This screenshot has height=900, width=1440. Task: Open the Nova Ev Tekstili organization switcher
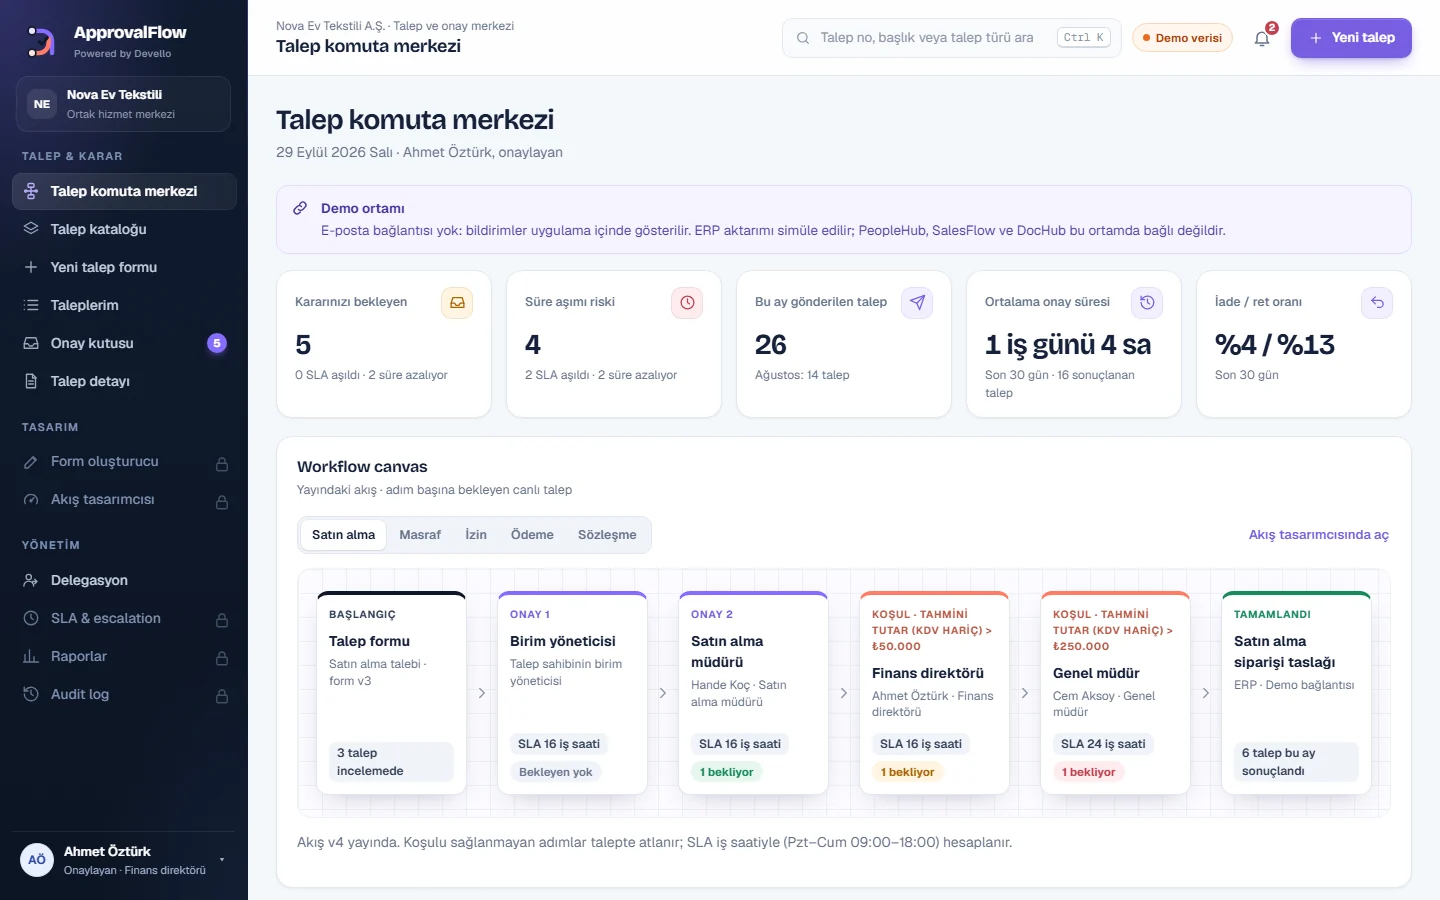pos(123,104)
